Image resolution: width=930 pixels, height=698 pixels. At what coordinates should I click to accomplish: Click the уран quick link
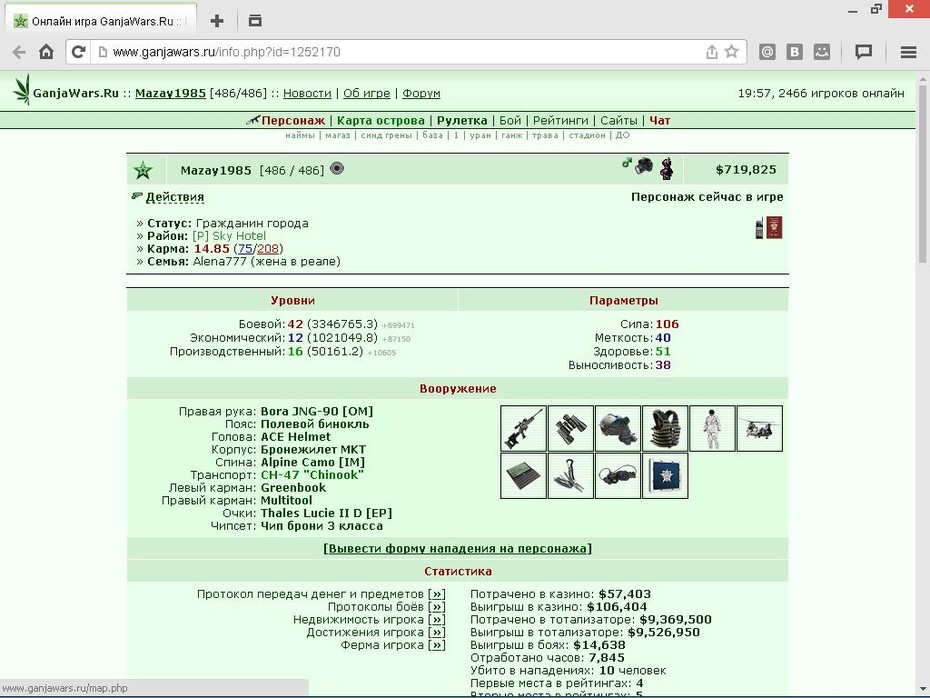coord(480,135)
